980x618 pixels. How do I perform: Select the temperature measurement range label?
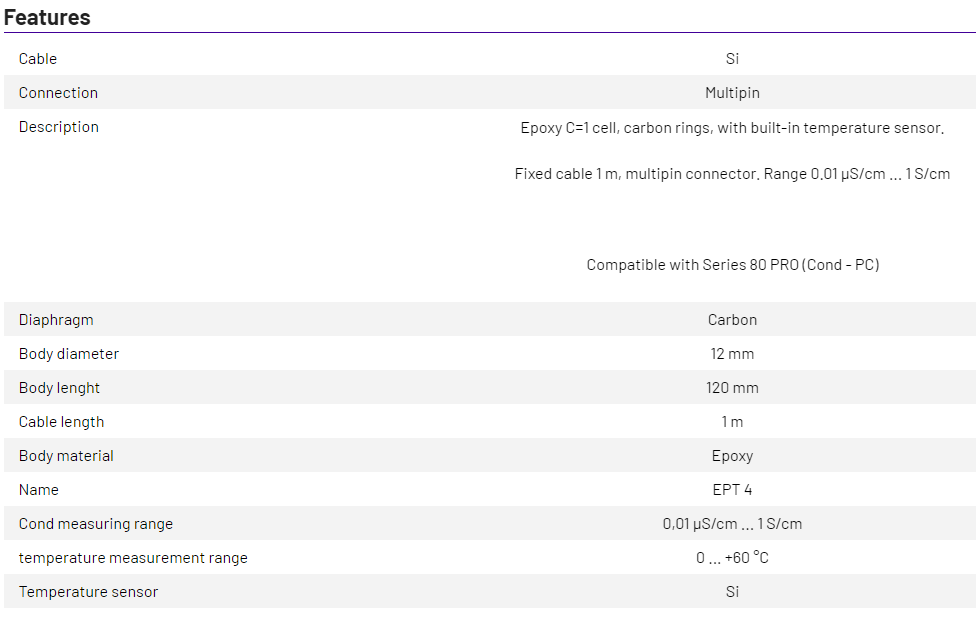click(133, 558)
